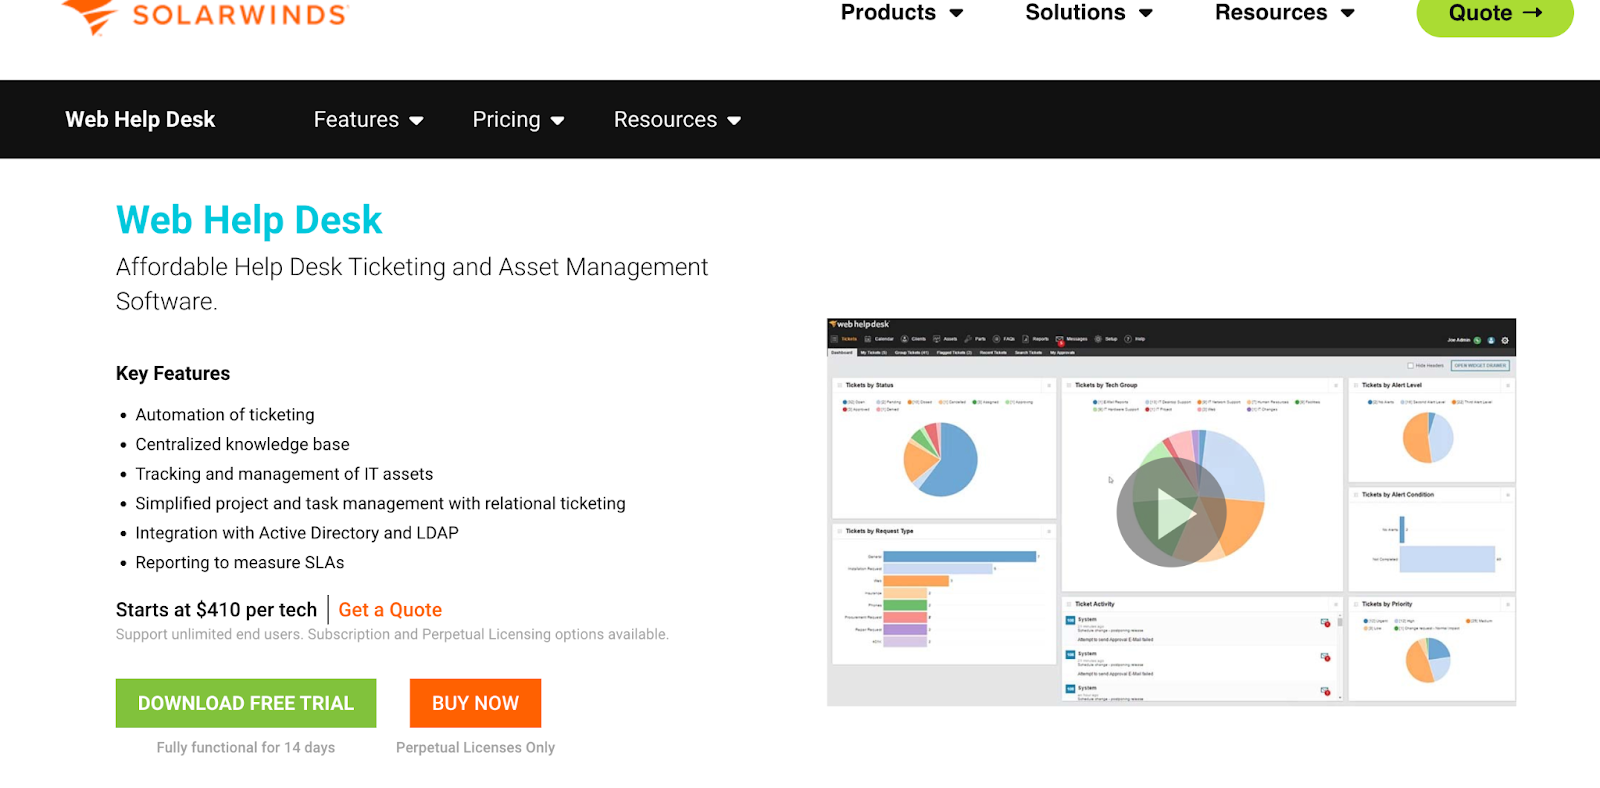Open Ticket Activity widget menu icon
This screenshot has width=1600, height=788.
(1336, 604)
